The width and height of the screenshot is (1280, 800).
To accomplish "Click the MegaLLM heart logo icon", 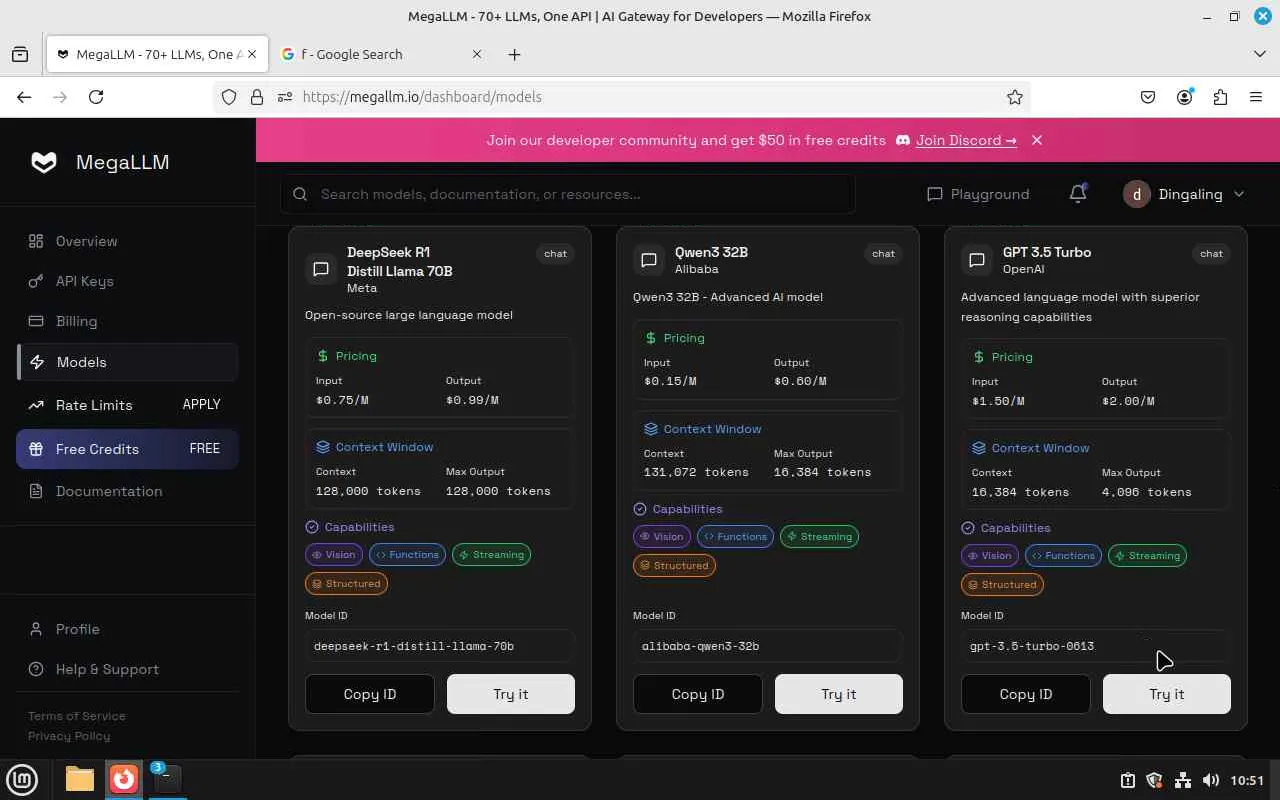I will pyautogui.click(x=44, y=162).
